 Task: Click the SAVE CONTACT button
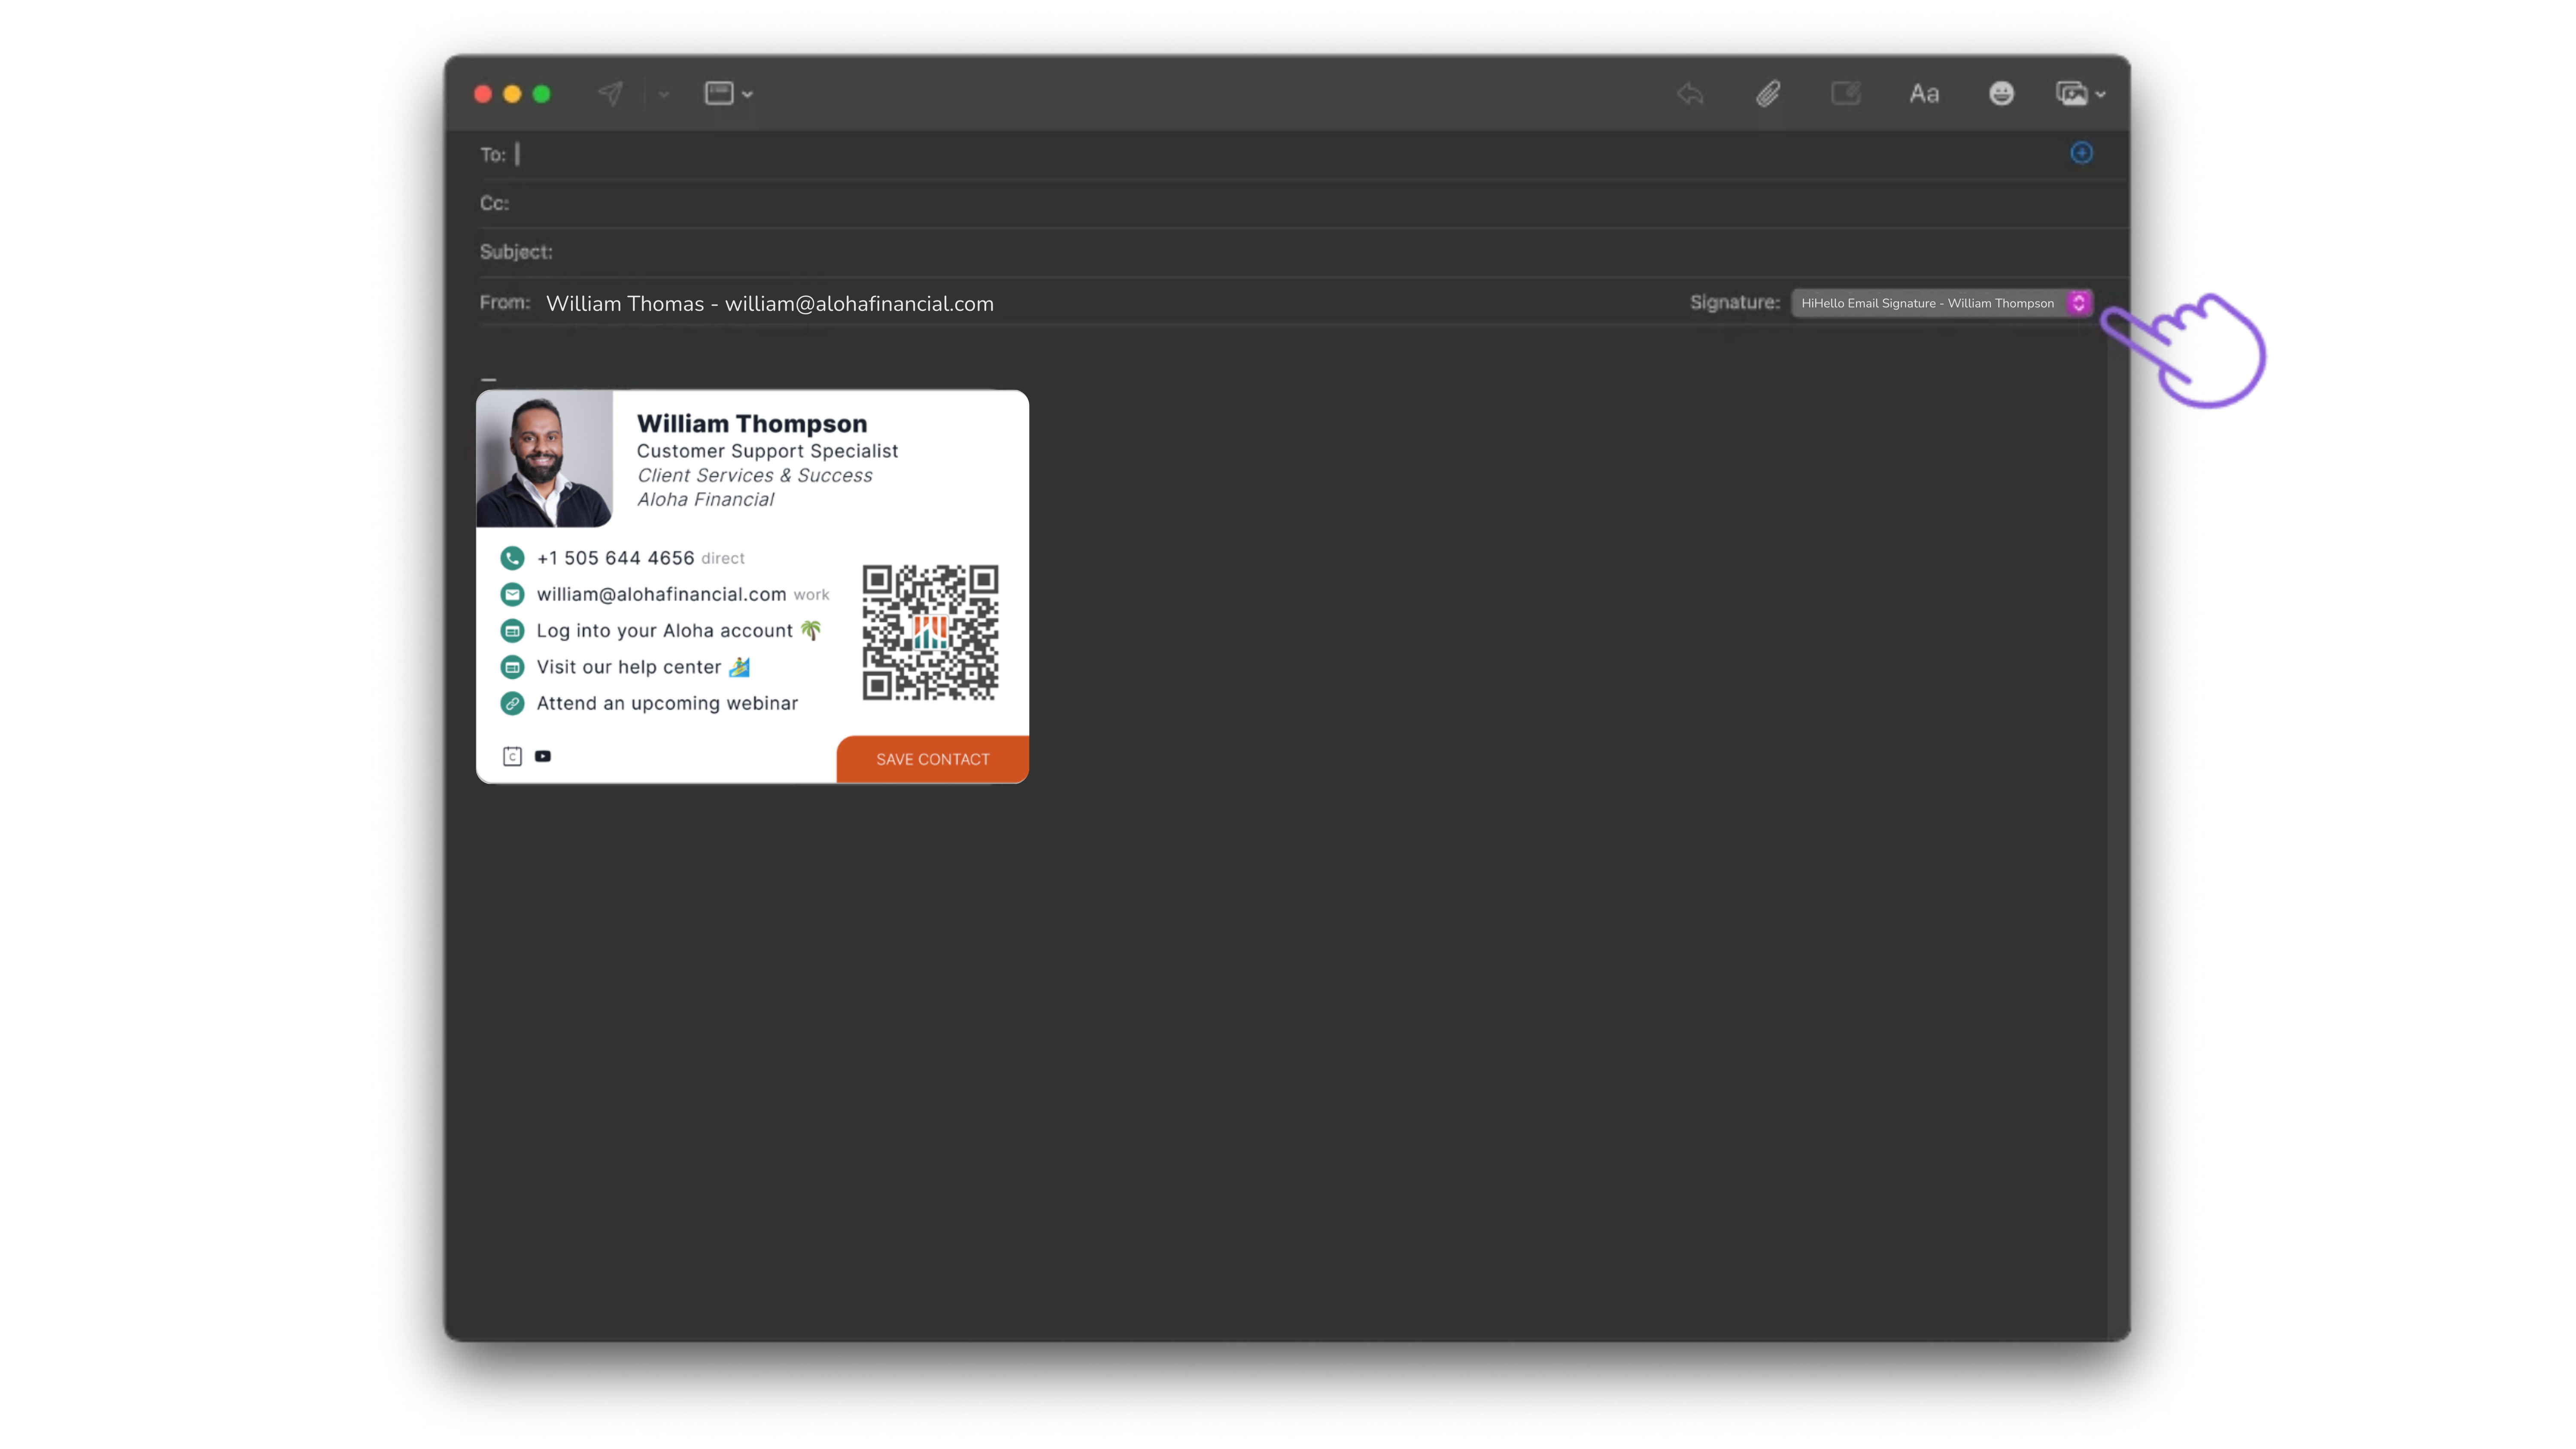pyautogui.click(x=933, y=760)
